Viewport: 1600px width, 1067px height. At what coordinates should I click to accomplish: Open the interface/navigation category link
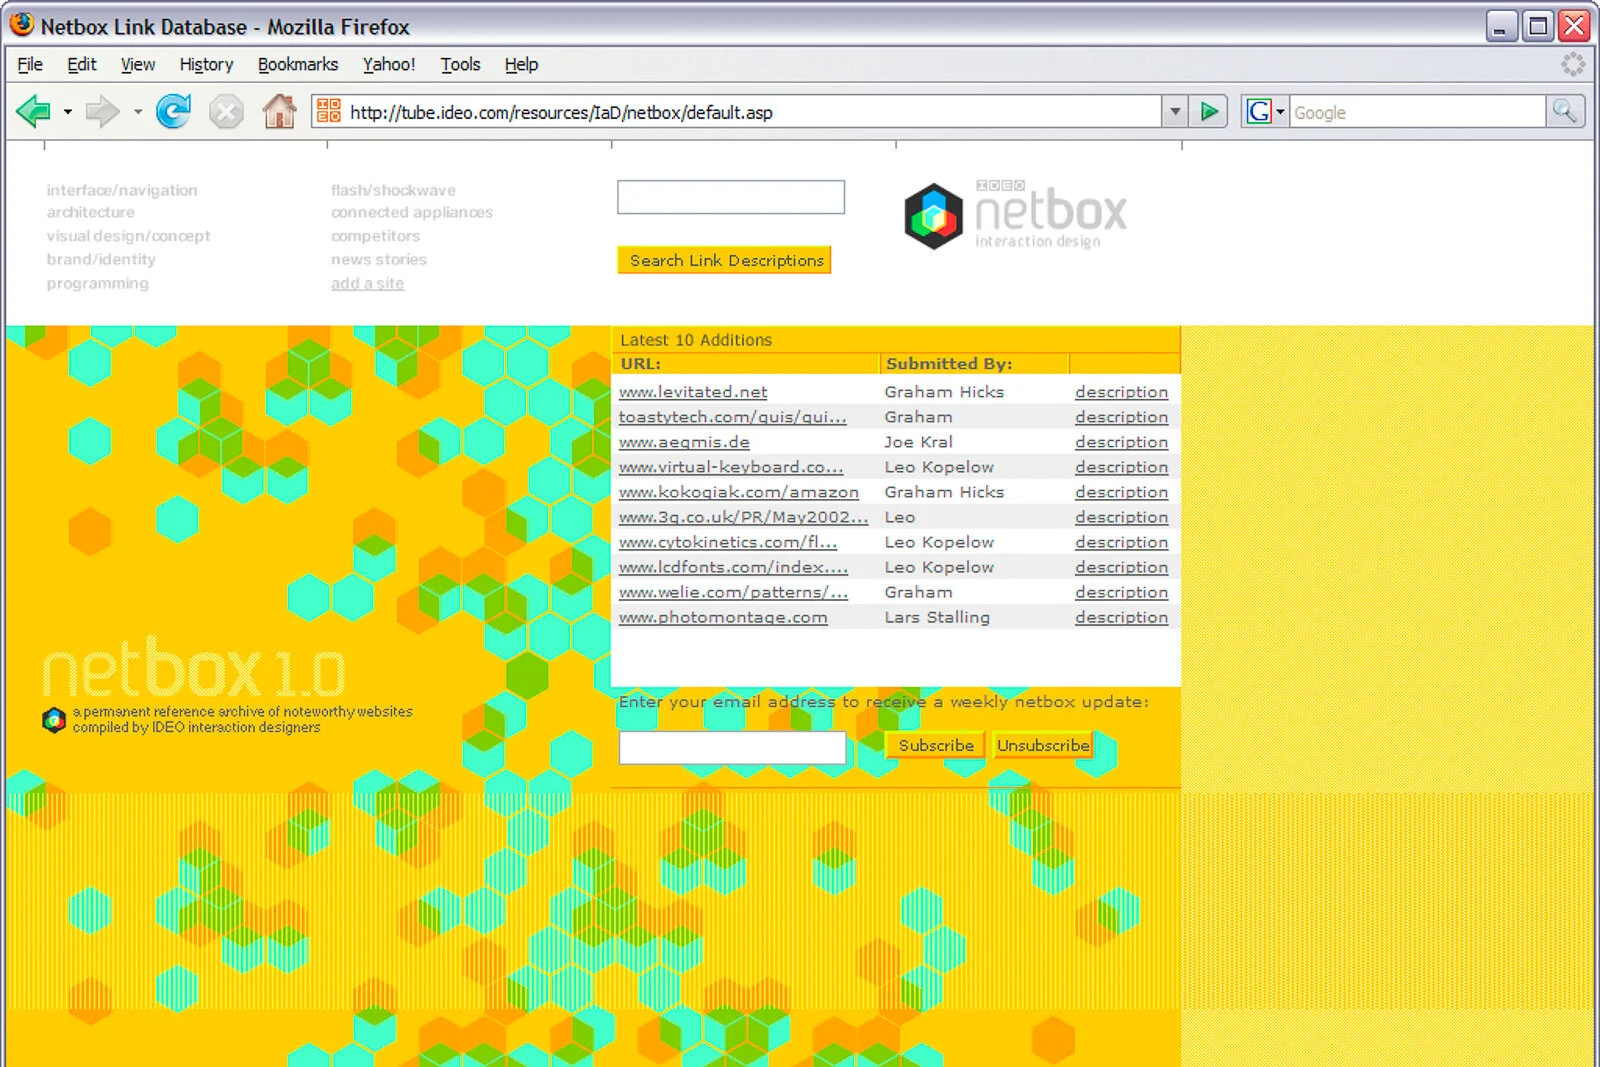[122, 190]
